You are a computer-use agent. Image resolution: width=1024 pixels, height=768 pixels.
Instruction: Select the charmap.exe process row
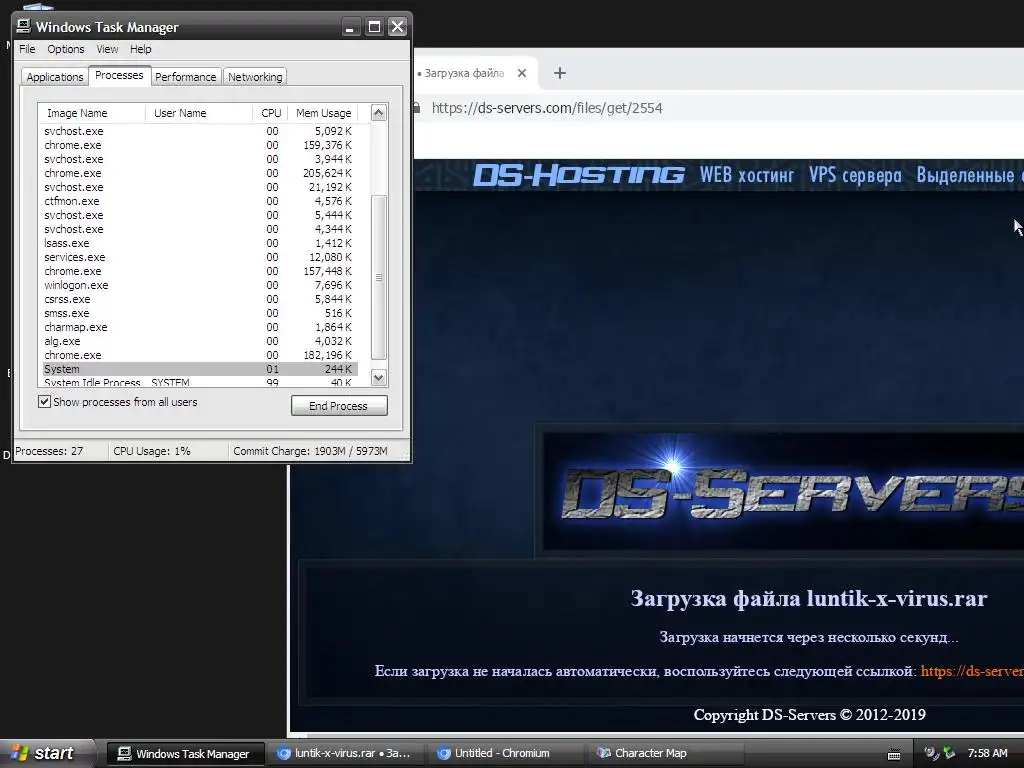pyautogui.click(x=200, y=327)
